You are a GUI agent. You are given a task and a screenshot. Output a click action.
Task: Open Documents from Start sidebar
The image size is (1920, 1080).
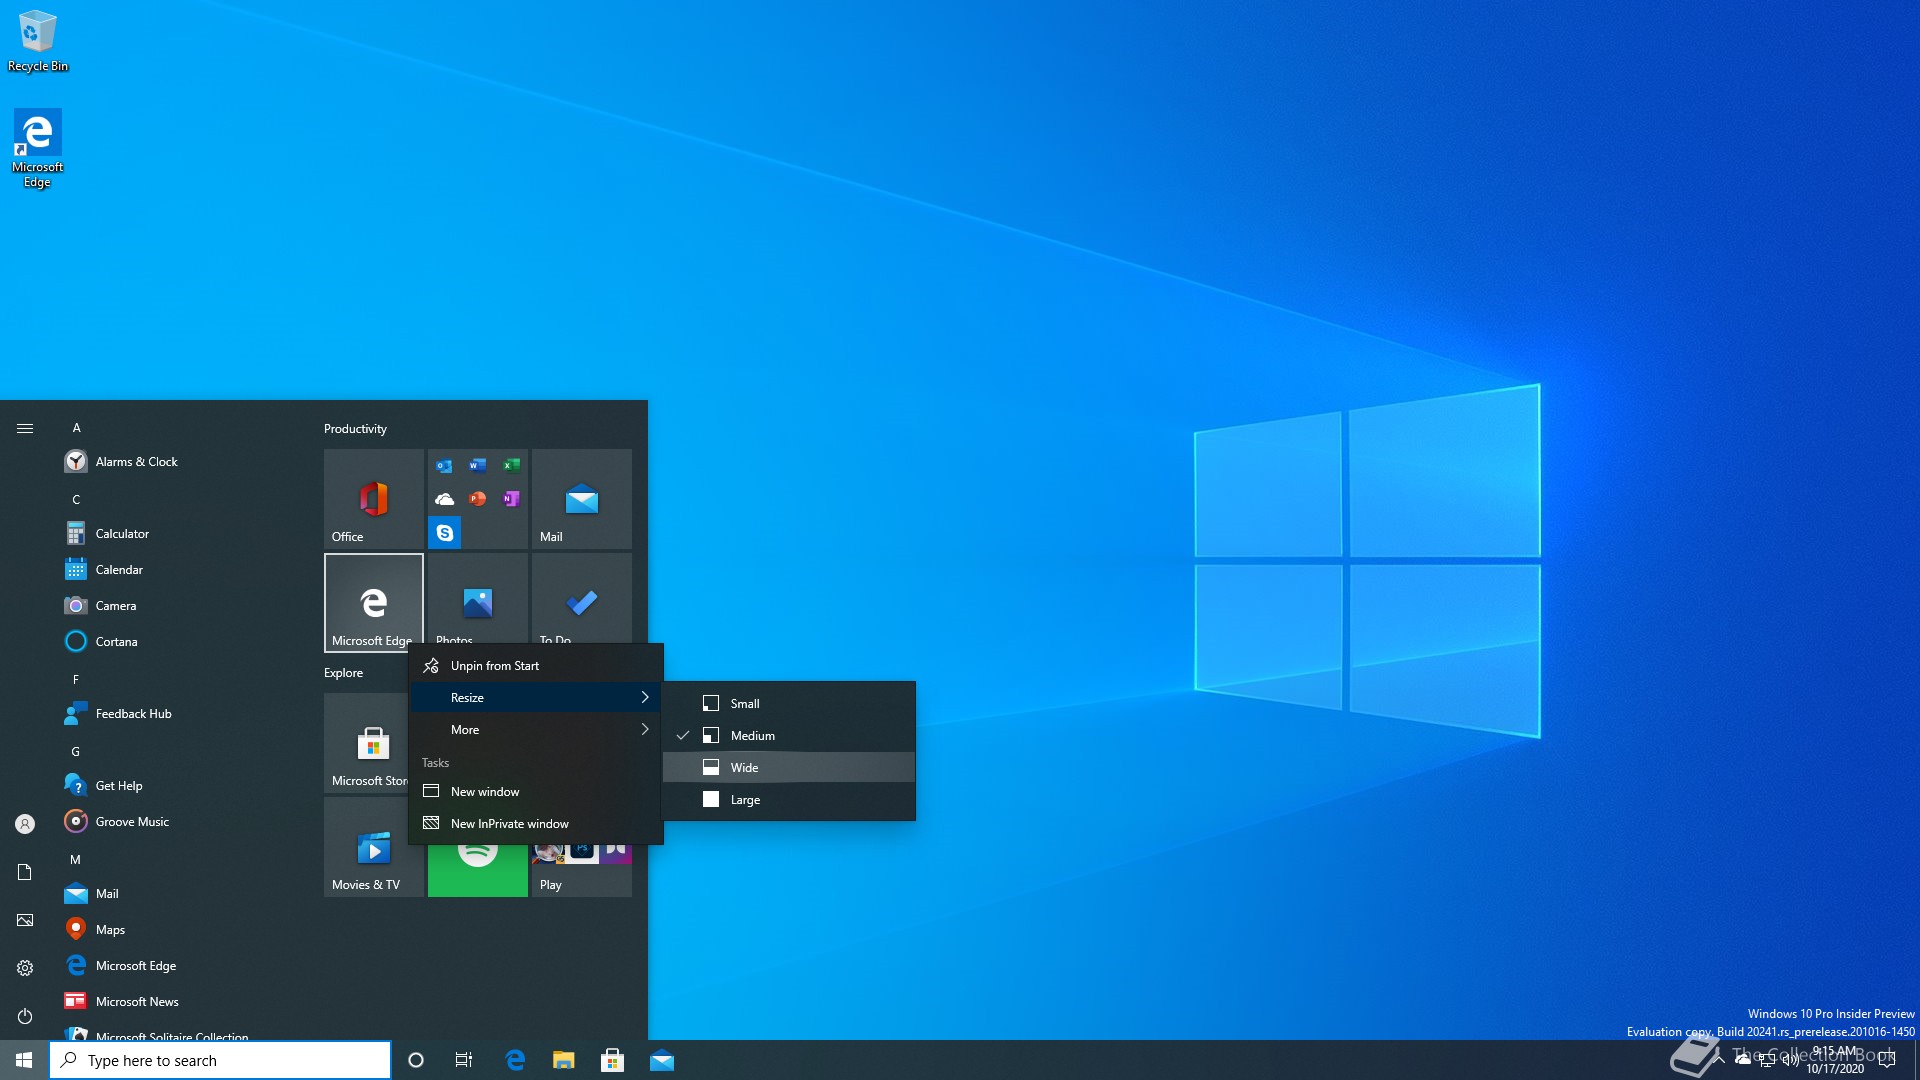pyautogui.click(x=25, y=872)
